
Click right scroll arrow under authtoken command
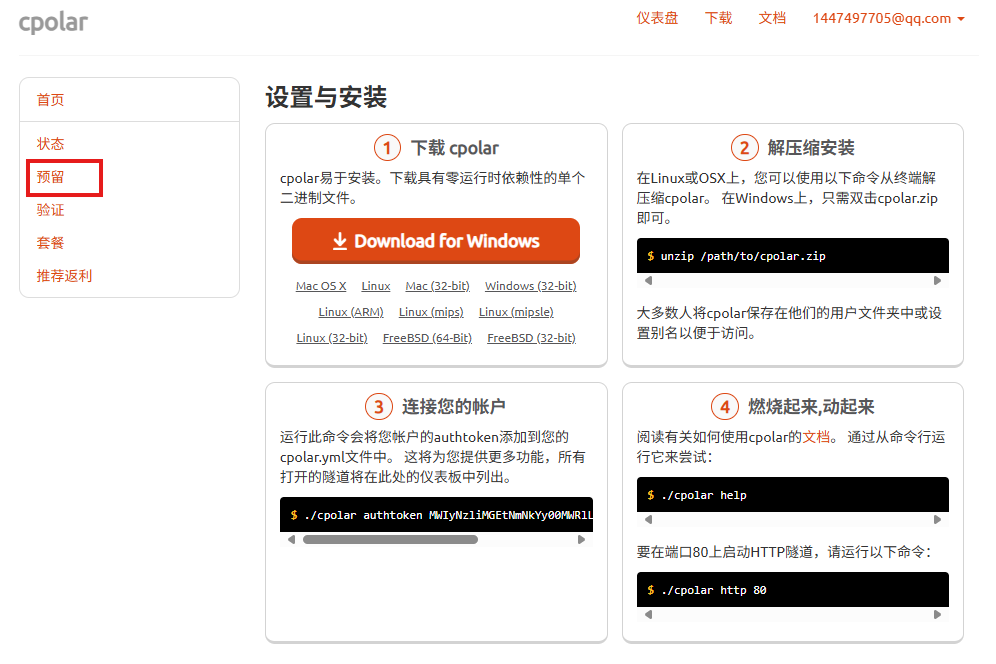click(x=581, y=539)
